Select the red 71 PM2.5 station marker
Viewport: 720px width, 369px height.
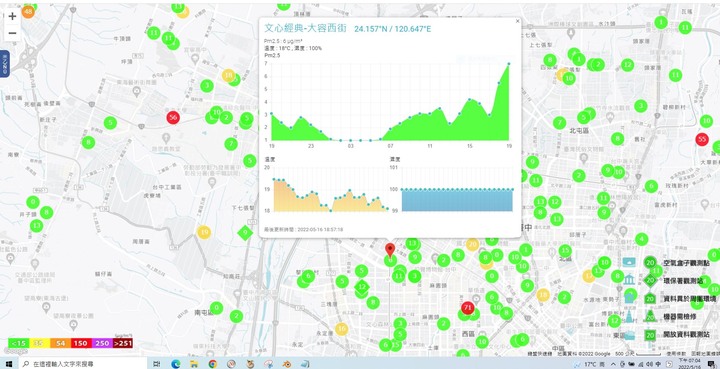468,307
